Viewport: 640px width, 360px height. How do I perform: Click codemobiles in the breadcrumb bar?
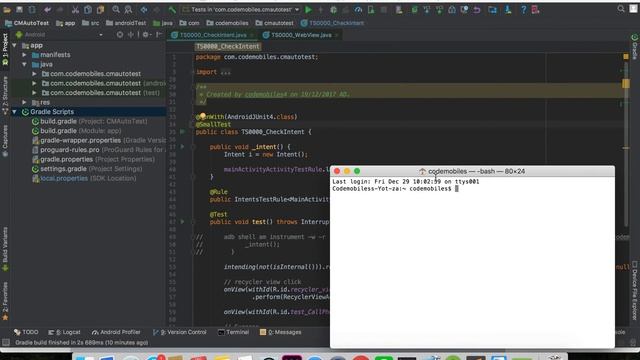[227, 23]
